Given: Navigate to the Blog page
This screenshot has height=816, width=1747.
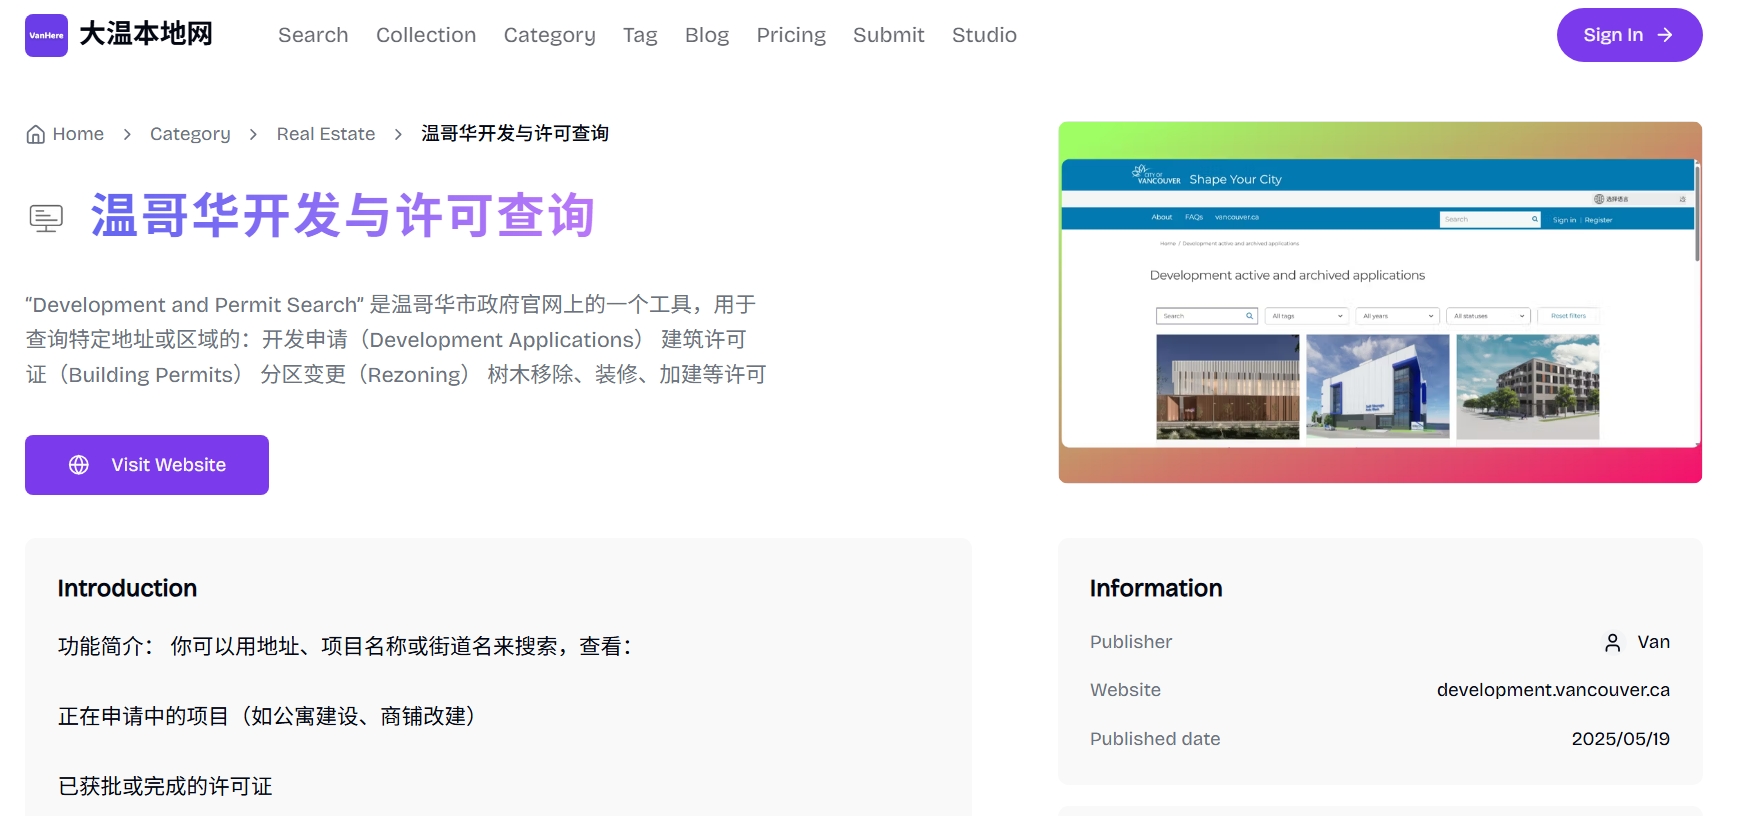Looking at the screenshot, I should point(707,35).
